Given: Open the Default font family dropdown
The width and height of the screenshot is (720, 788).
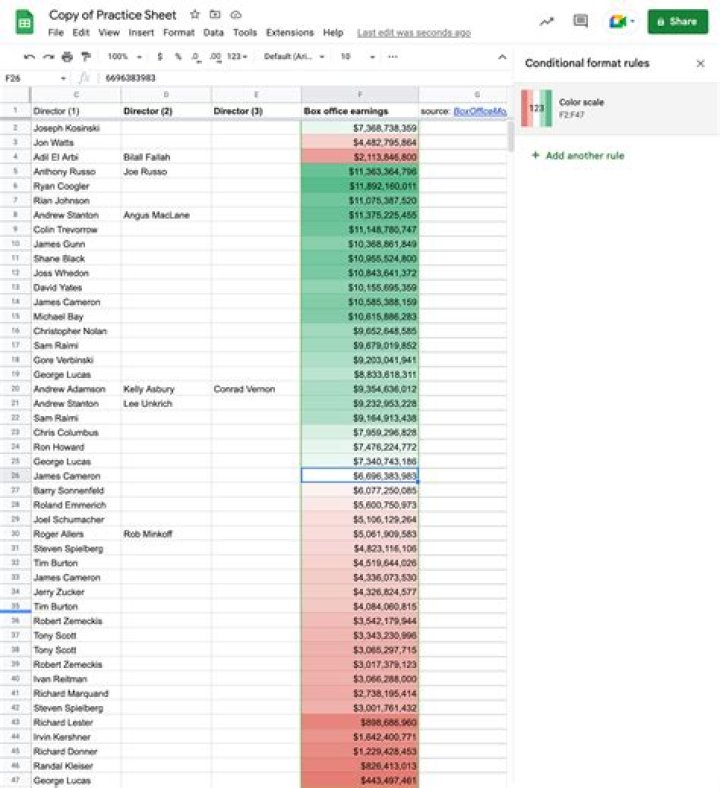Looking at the screenshot, I should tap(294, 57).
